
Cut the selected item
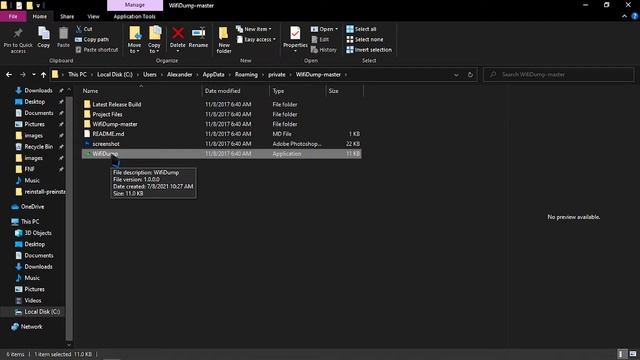pyautogui.click(x=84, y=29)
